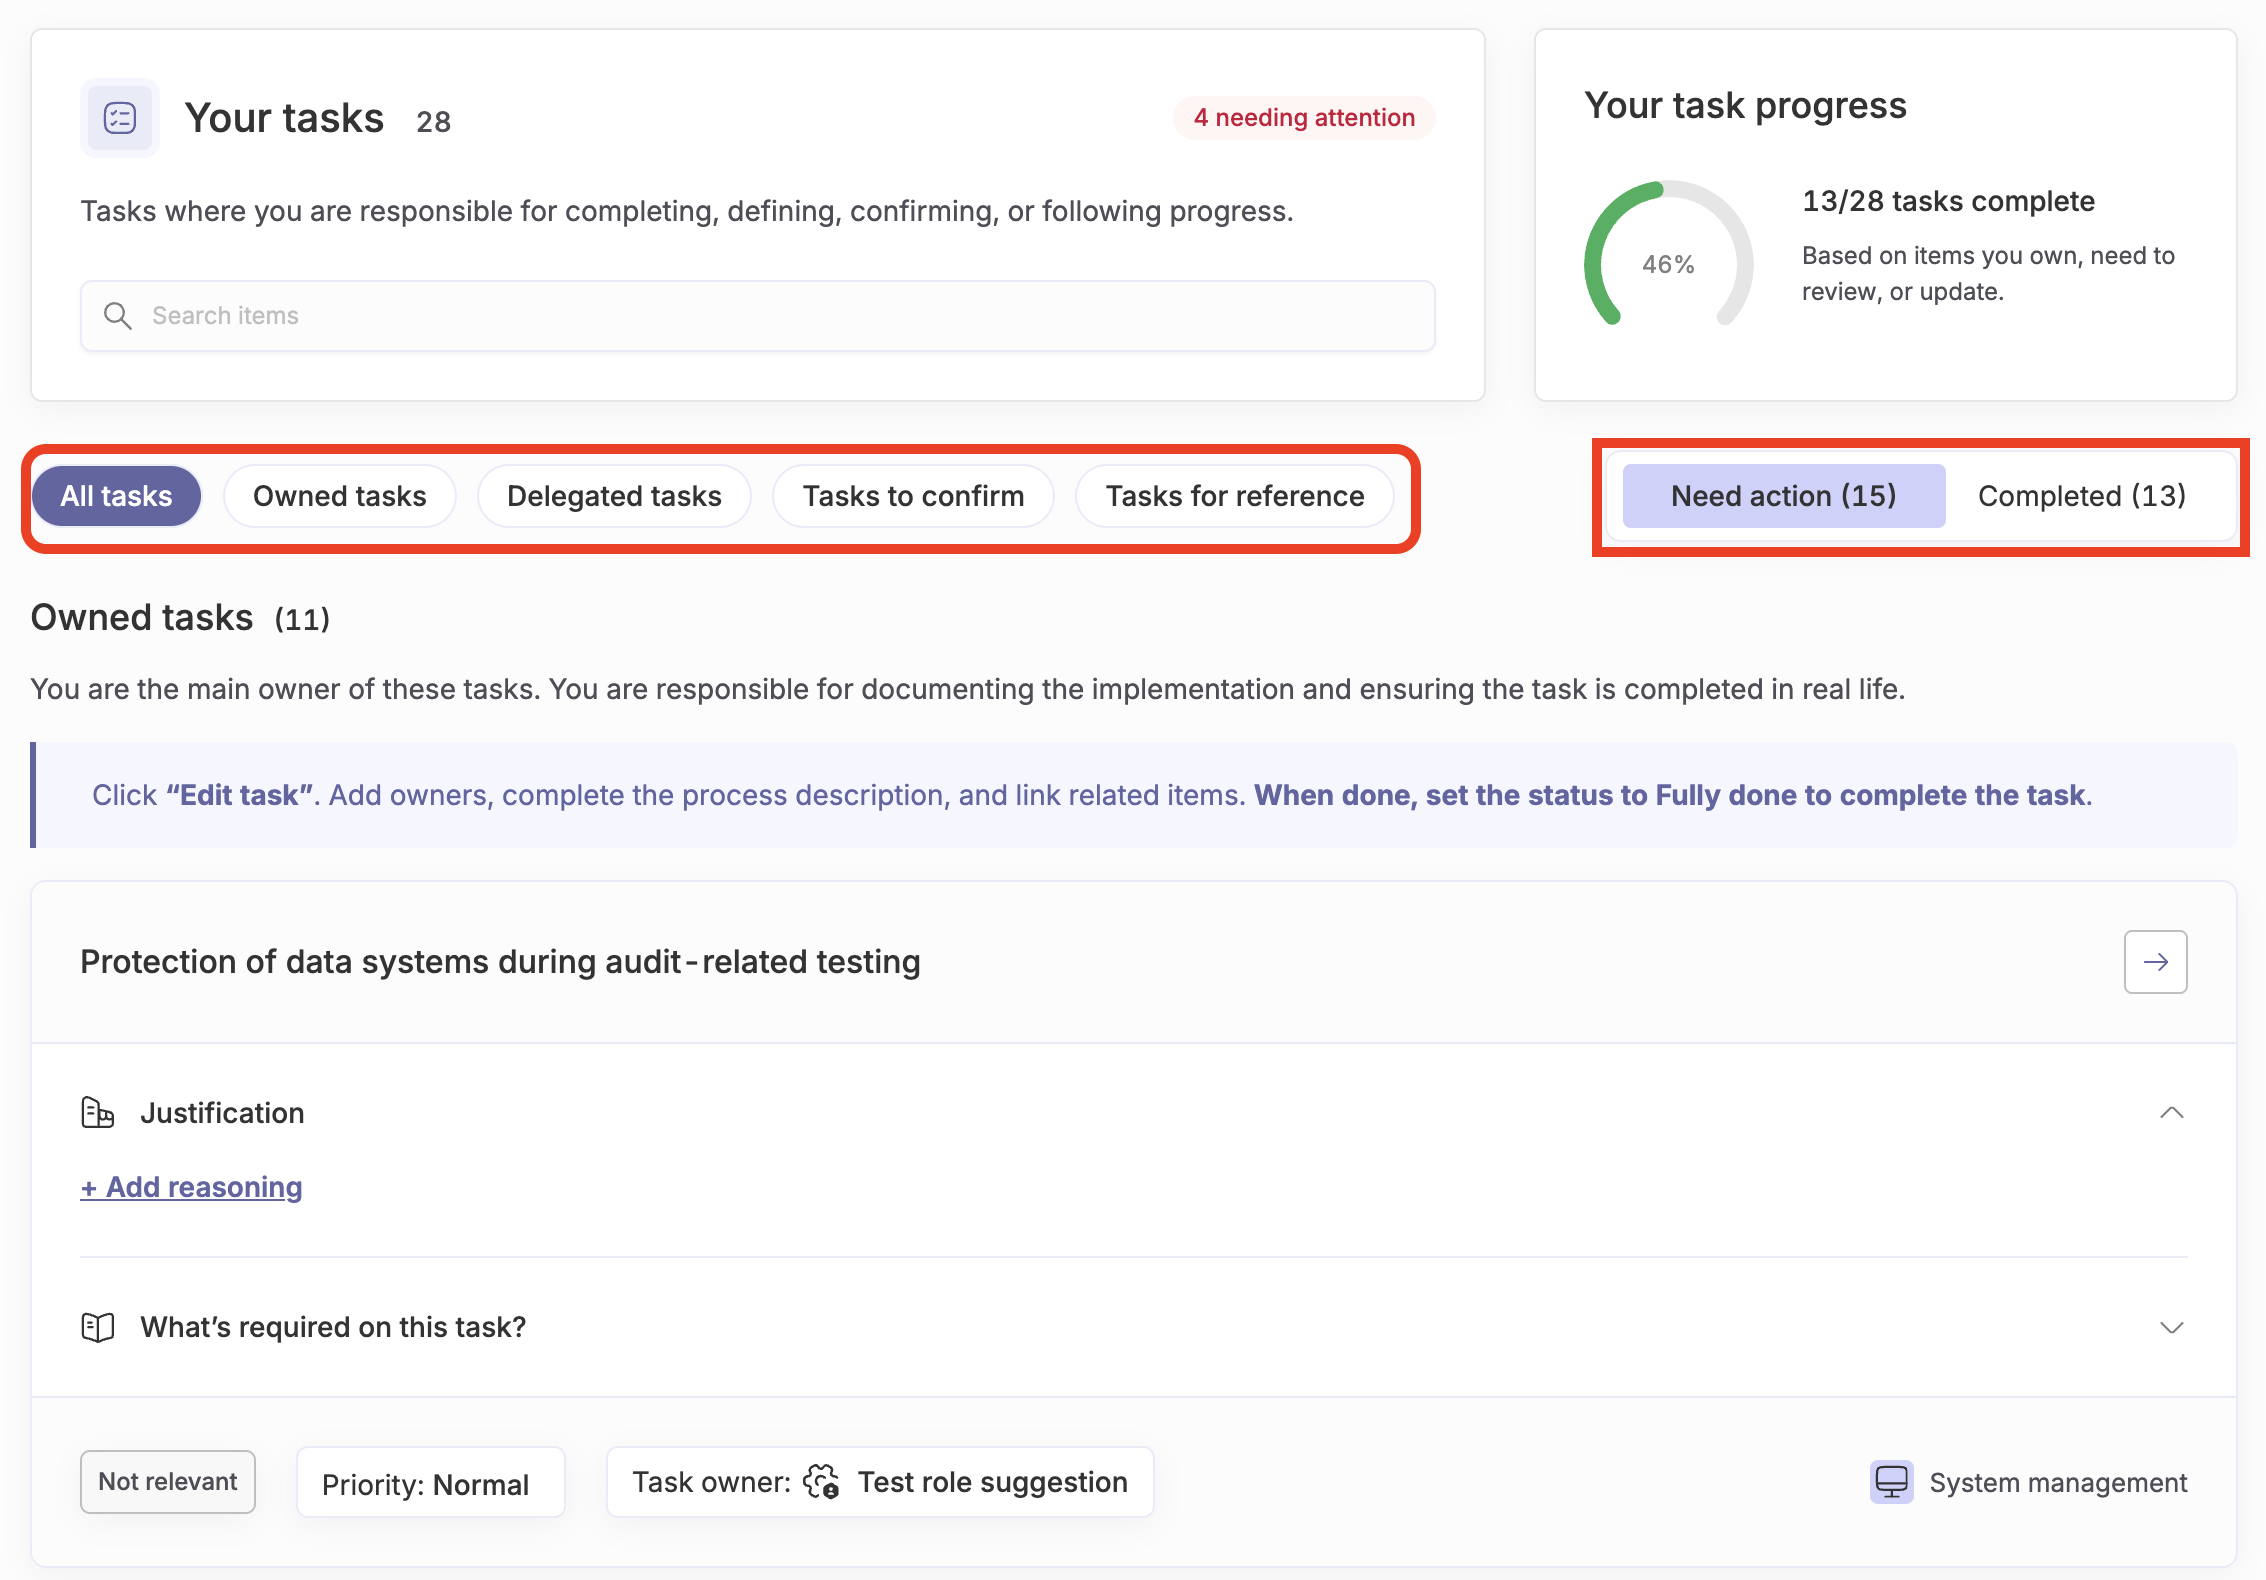This screenshot has height=1580, width=2266.
Task: Switch to Delegated tasks filter
Action: (x=614, y=496)
